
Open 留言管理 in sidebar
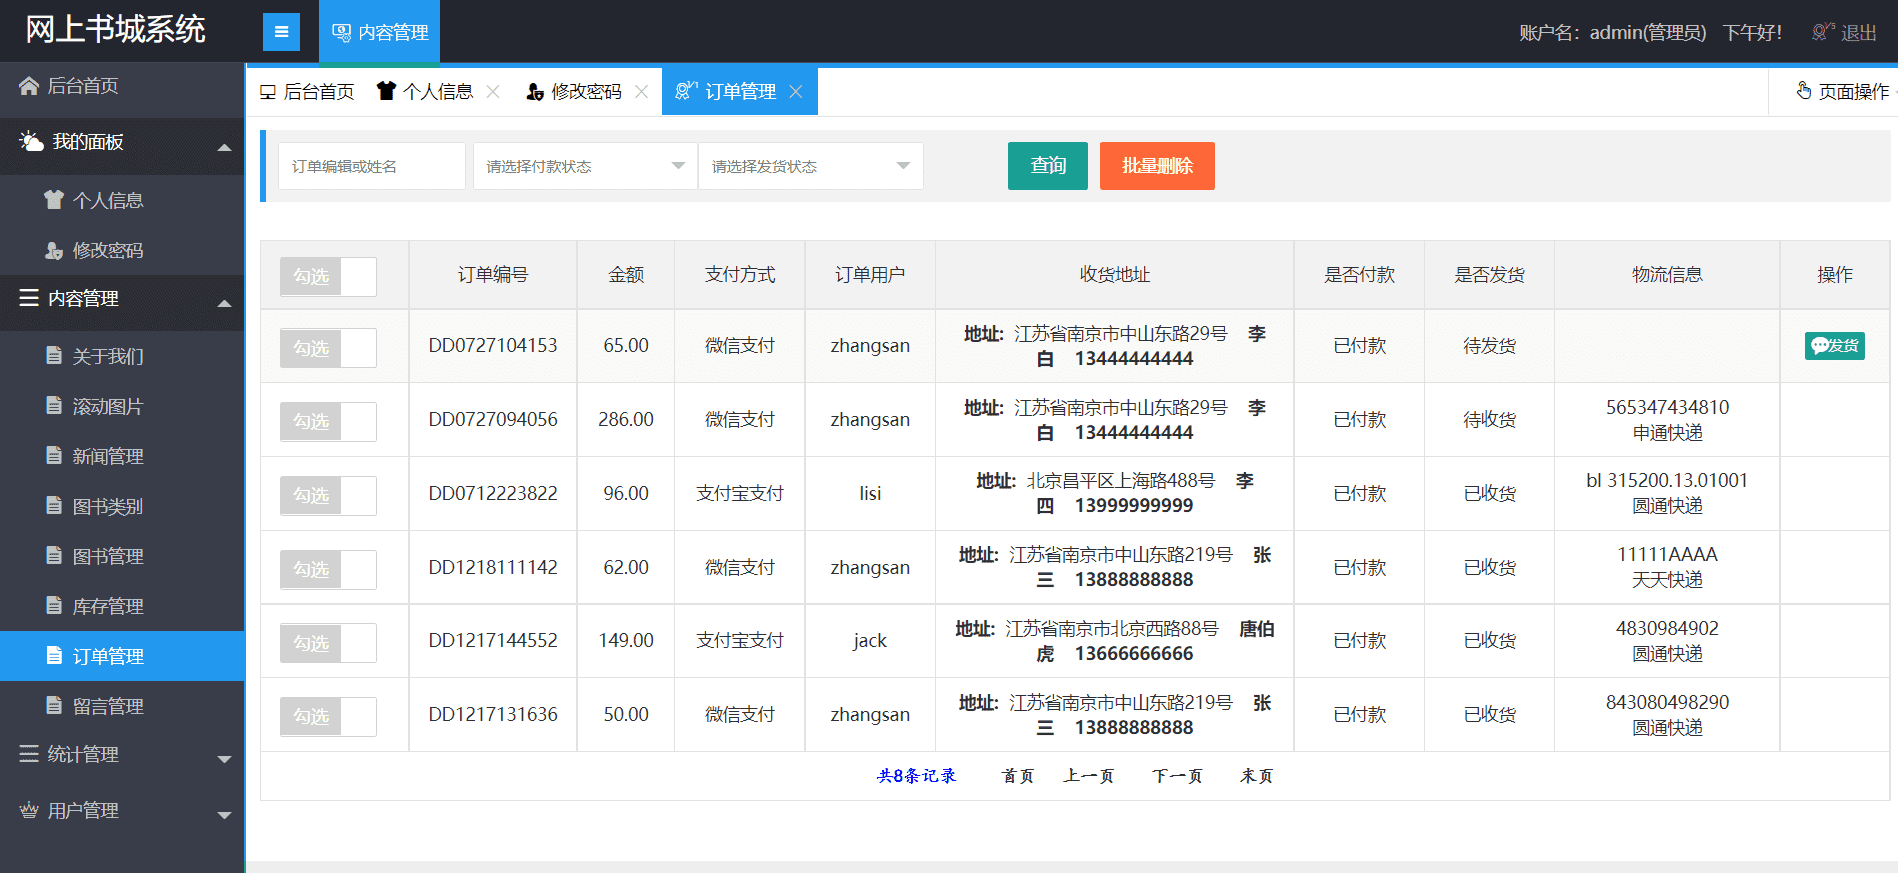coord(122,706)
